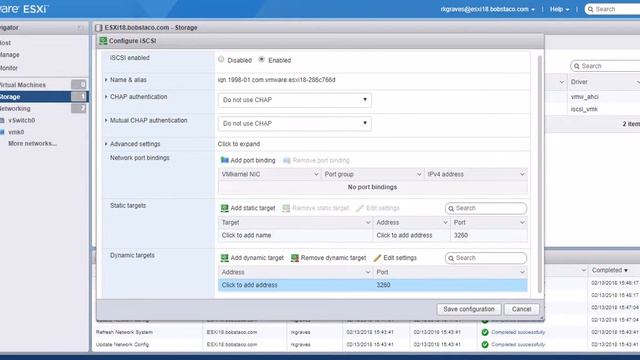Click Monitor in the navigator
Screen dimensions: 640x360
[9, 68]
